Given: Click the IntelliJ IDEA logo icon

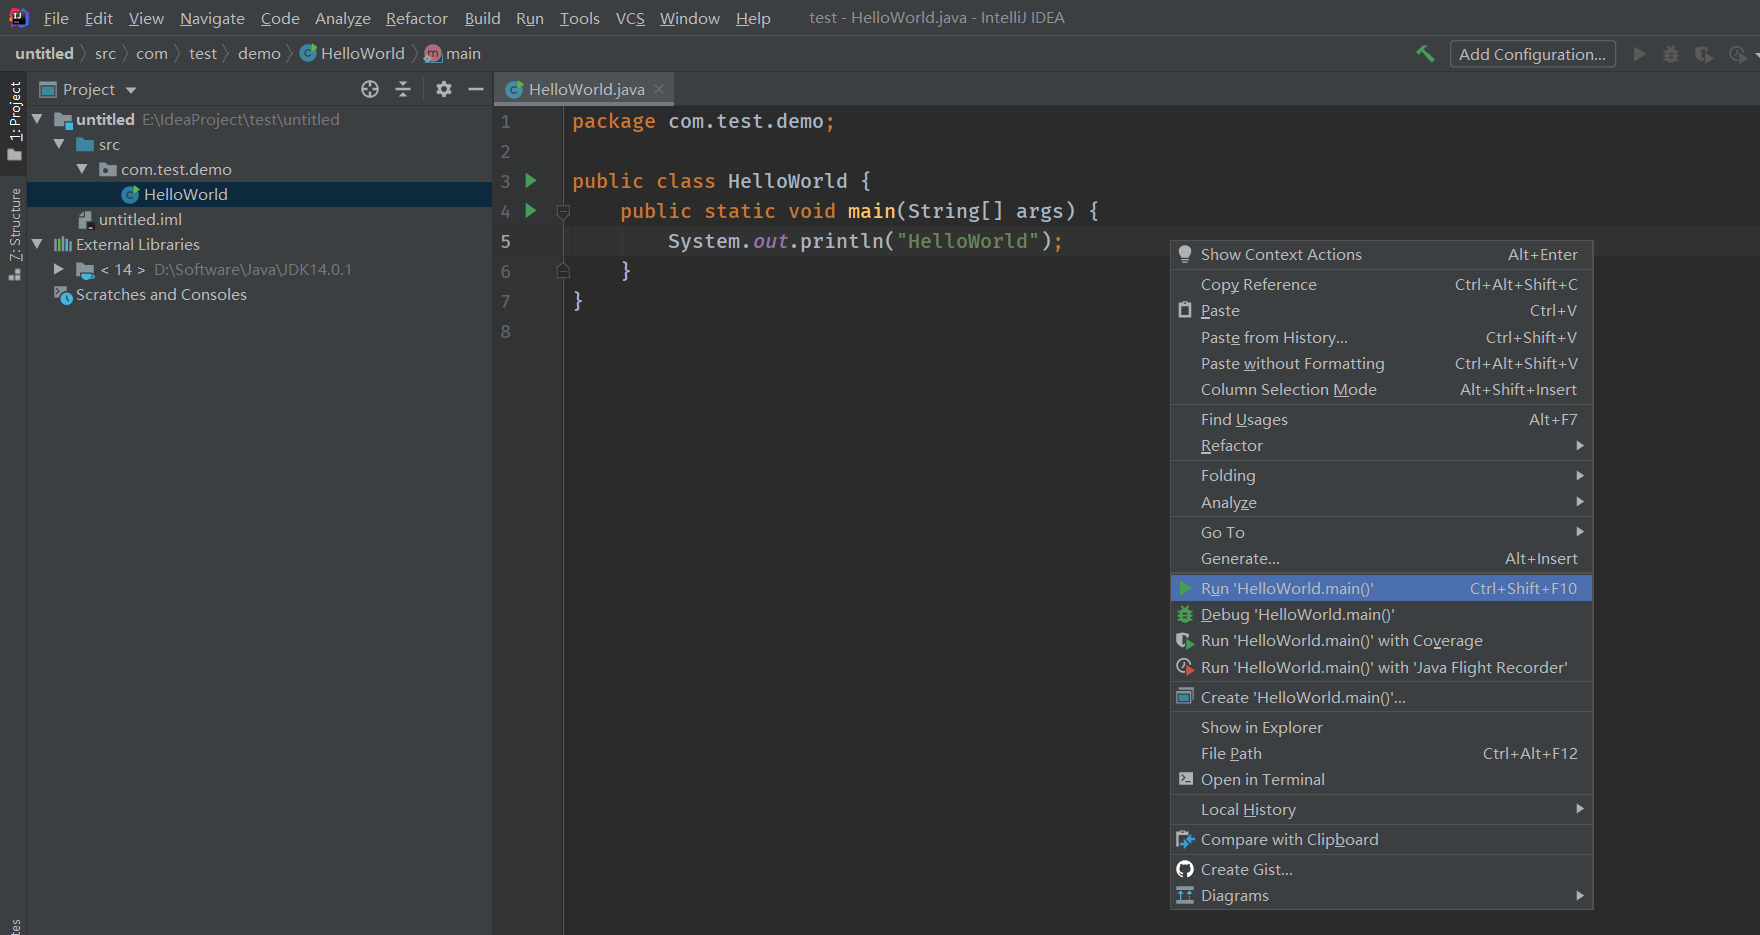Looking at the screenshot, I should [x=19, y=17].
